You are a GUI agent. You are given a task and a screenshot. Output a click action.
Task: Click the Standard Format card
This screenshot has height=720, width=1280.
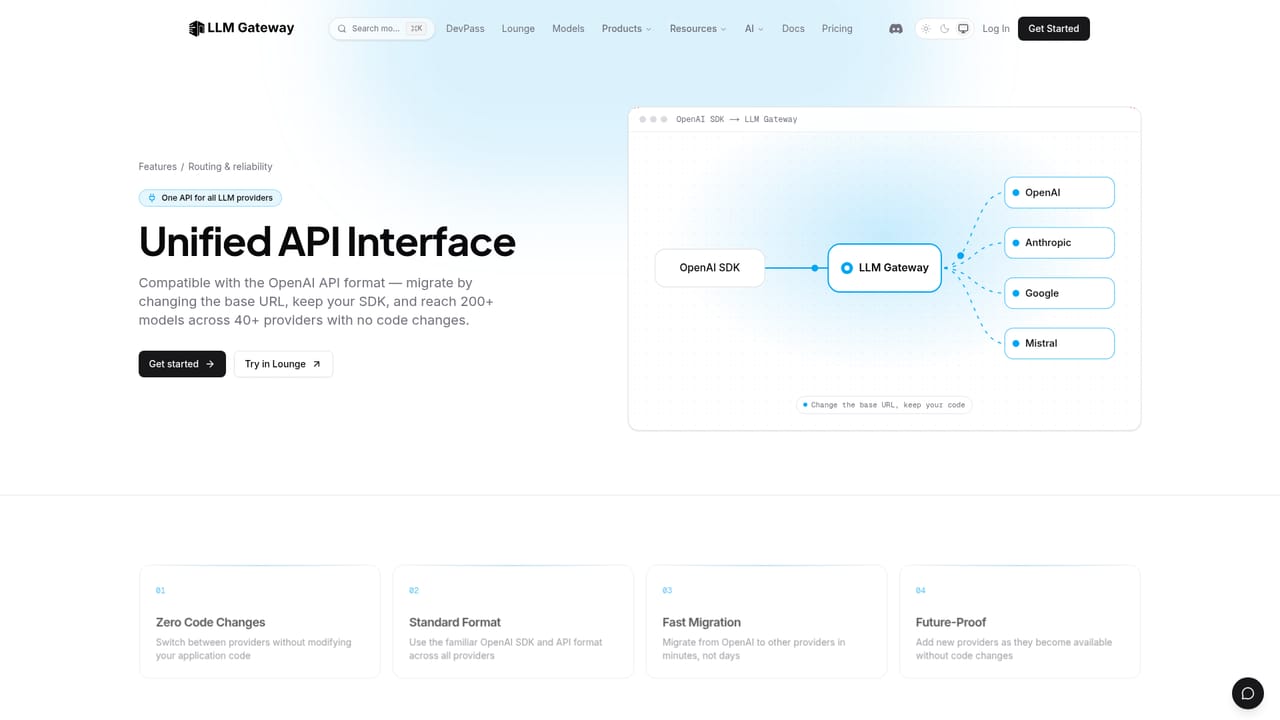(513, 622)
